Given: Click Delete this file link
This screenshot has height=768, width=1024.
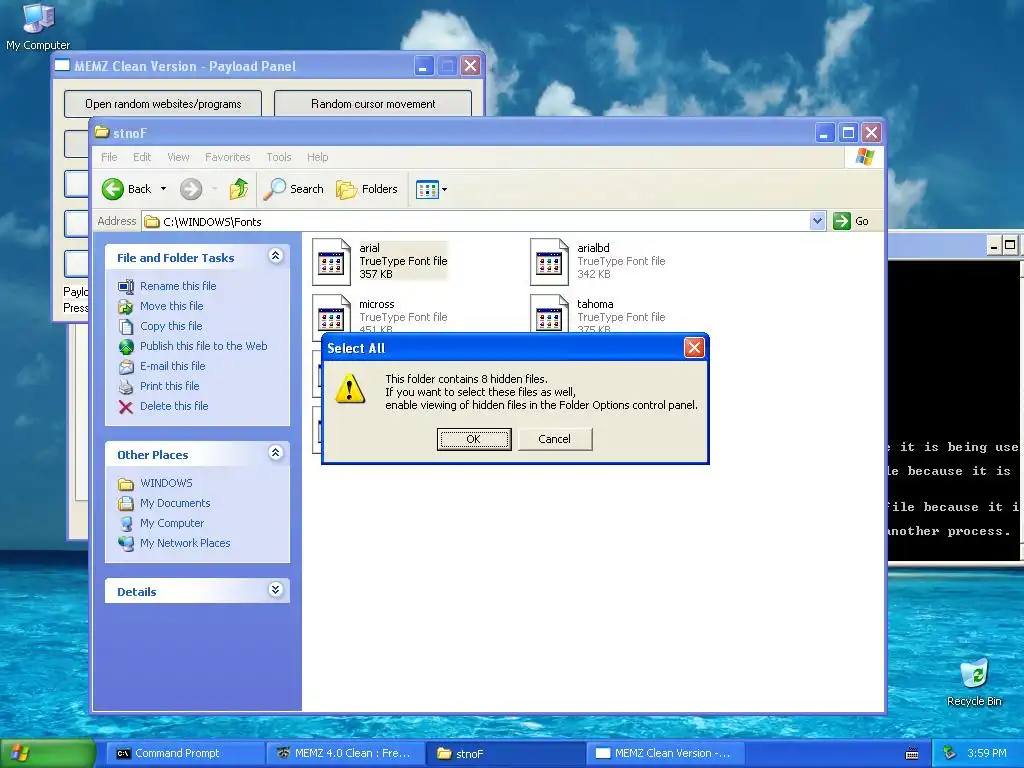Looking at the screenshot, I should pos(174,406).
